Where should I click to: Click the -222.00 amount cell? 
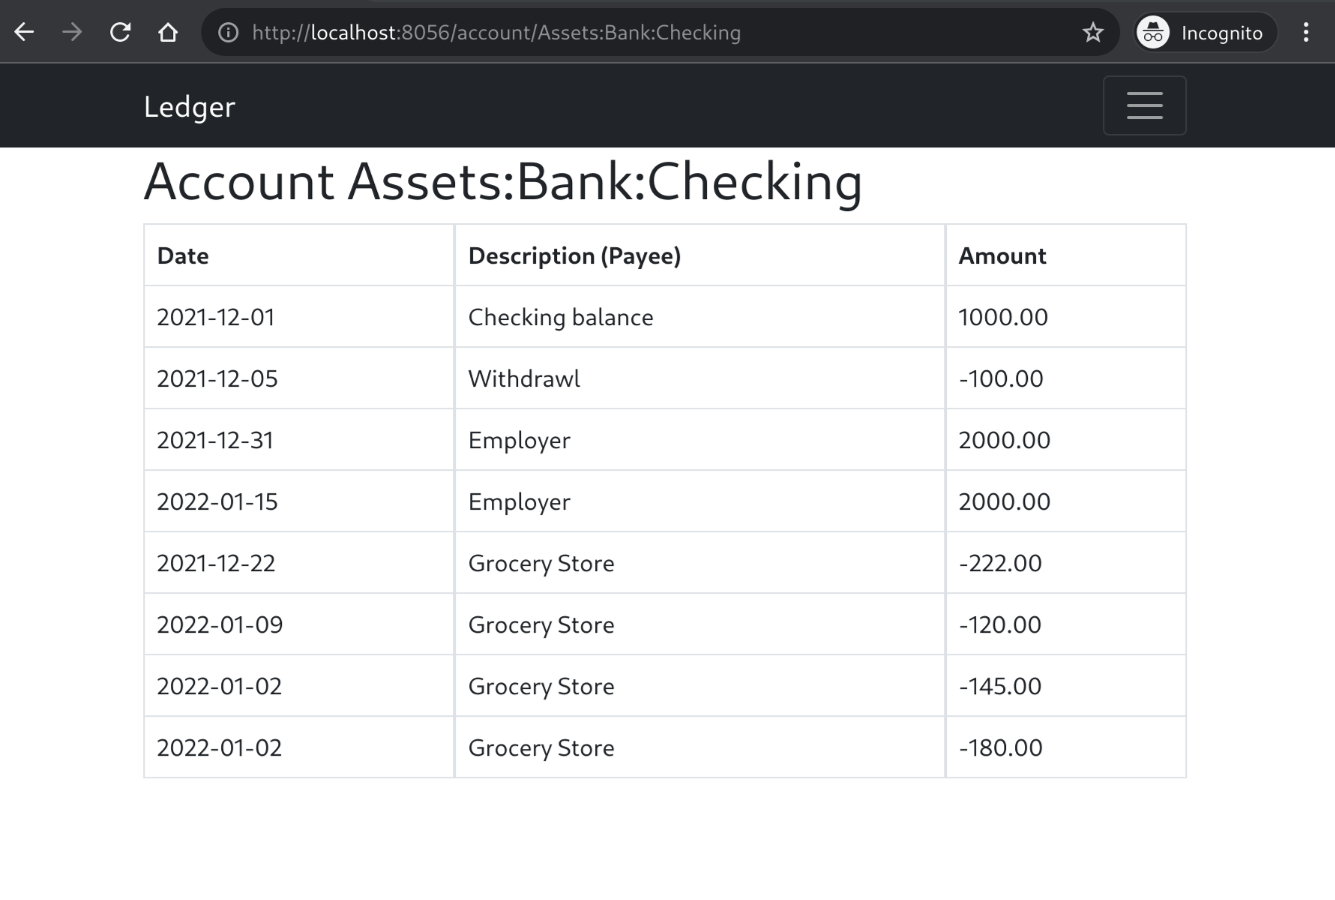pyautogui.click(x=1000, y=563)
